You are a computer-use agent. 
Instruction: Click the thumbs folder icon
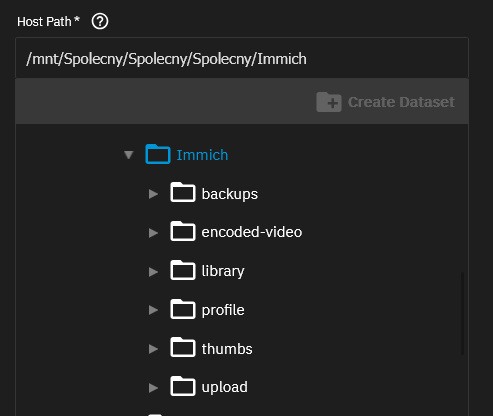click(183, 347)
